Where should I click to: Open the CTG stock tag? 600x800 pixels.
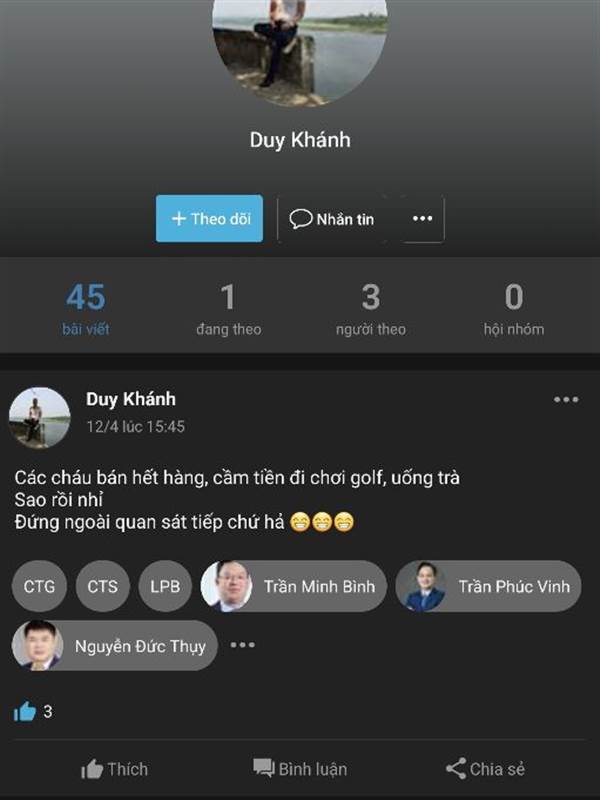39,586
